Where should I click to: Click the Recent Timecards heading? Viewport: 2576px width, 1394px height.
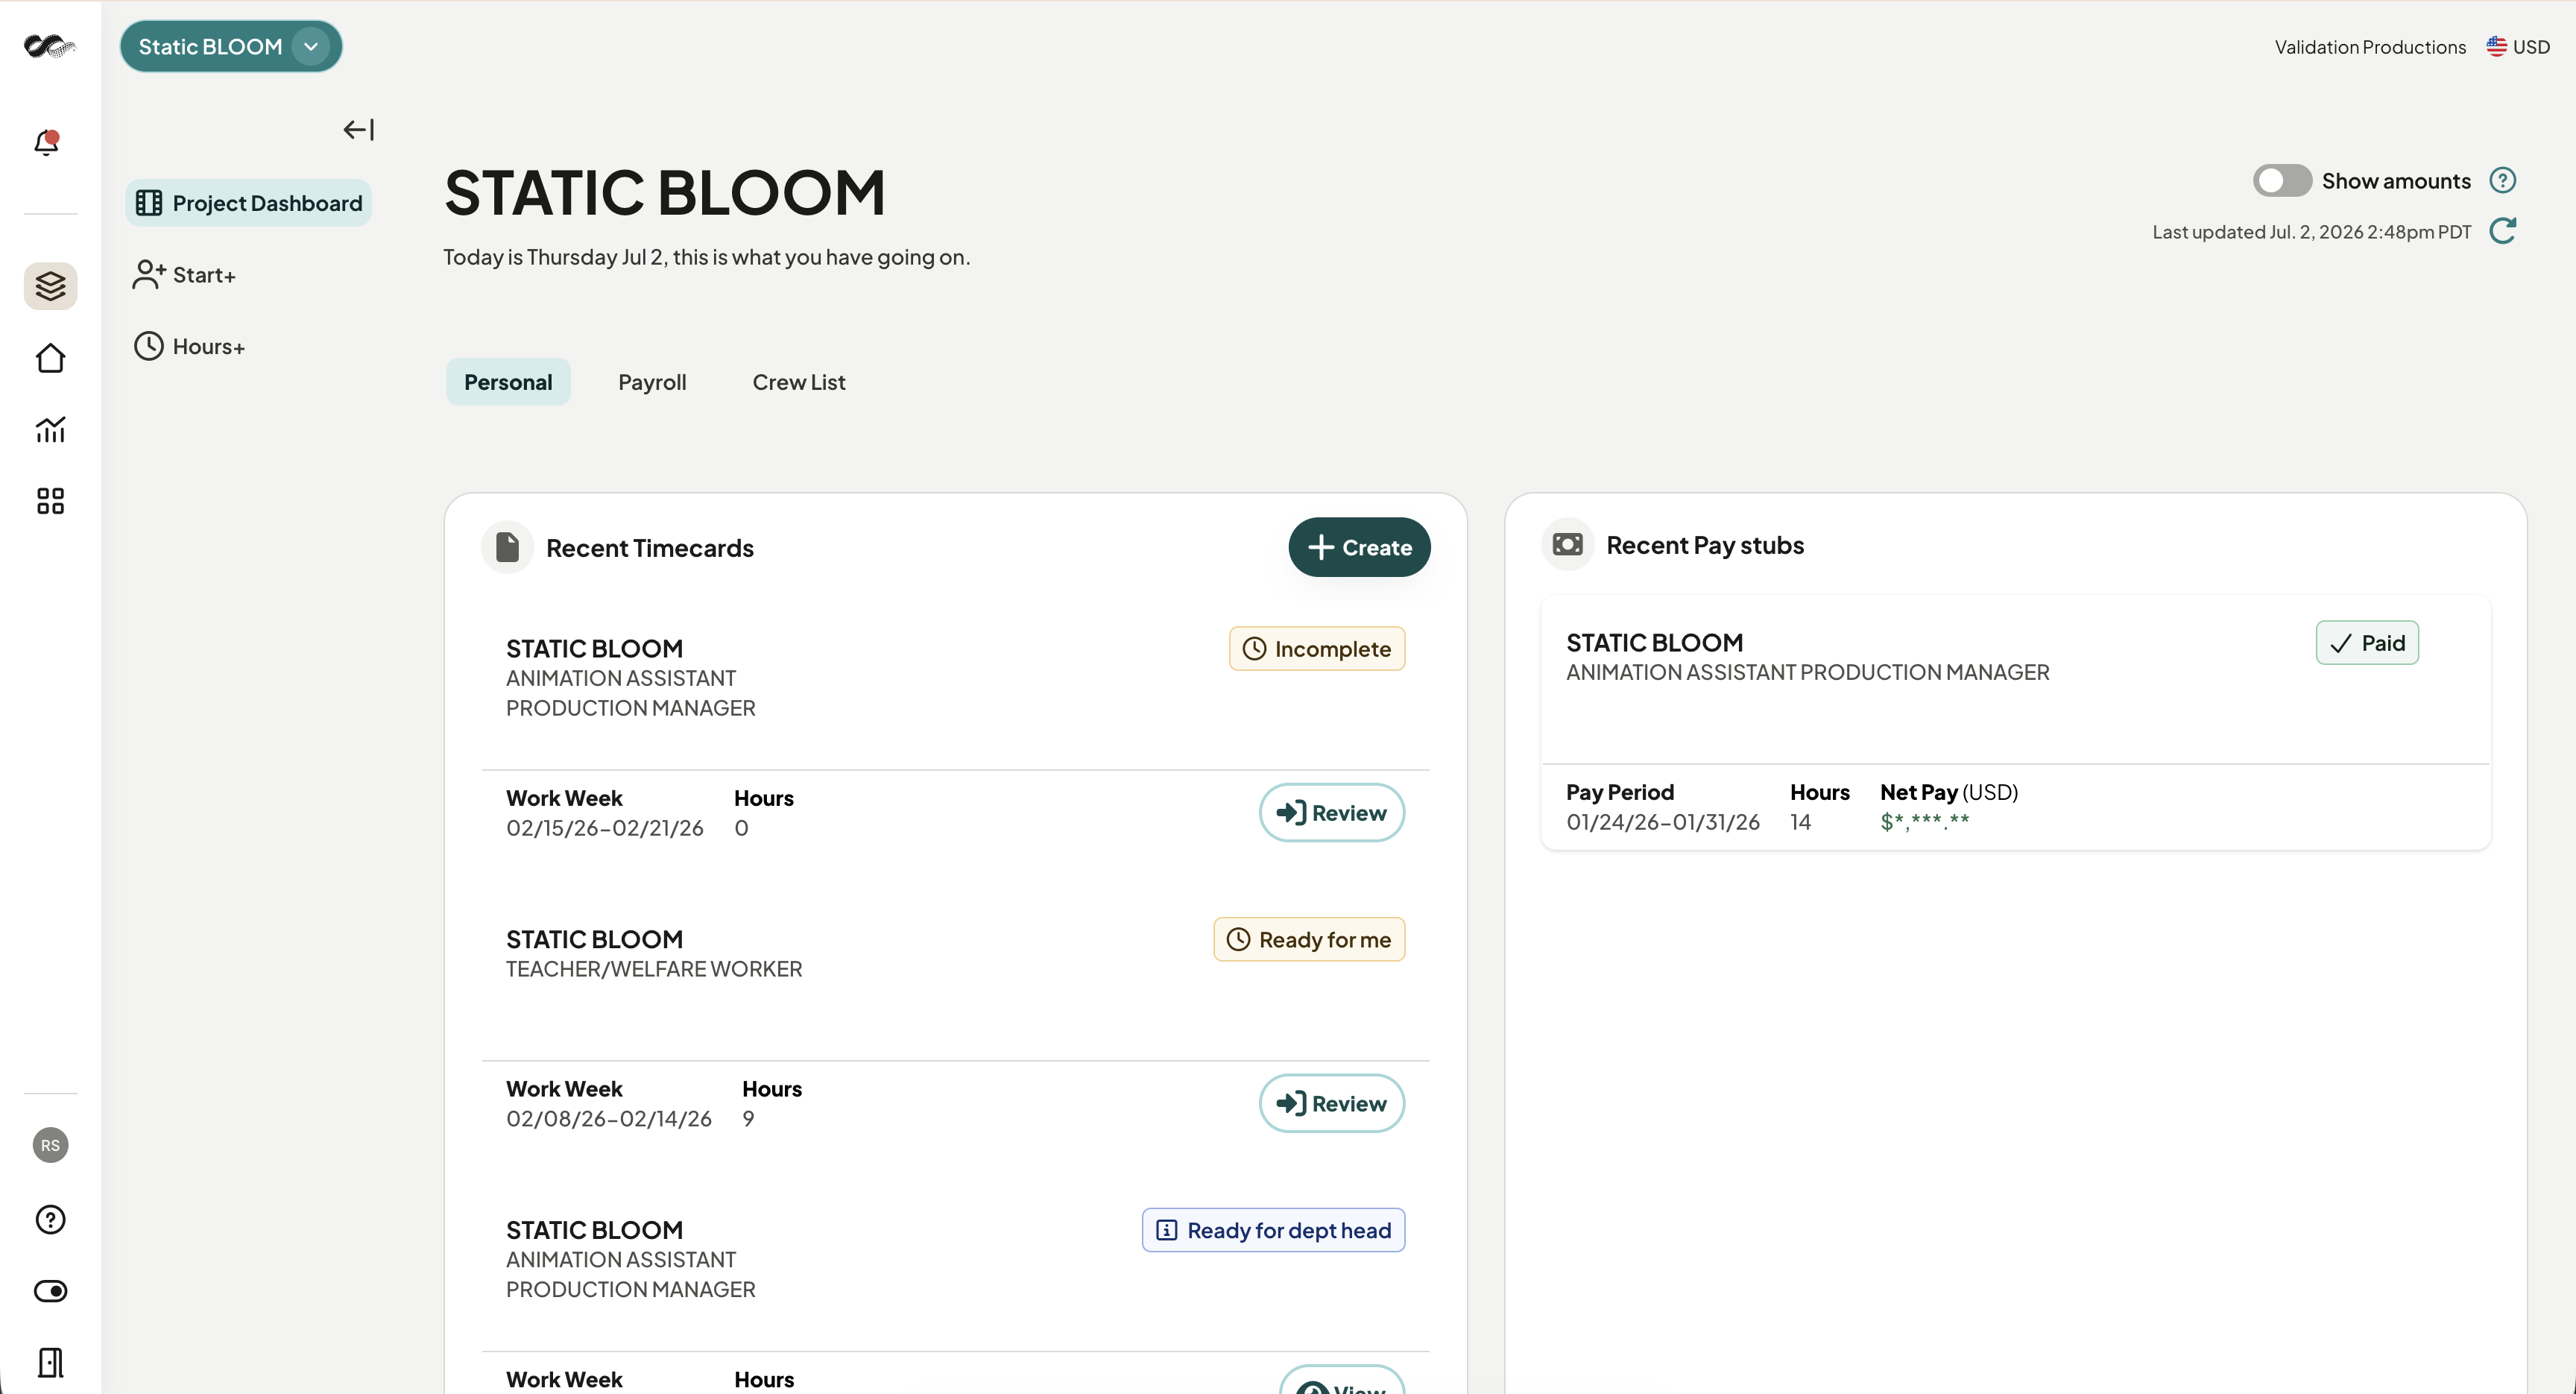[650, 548]
